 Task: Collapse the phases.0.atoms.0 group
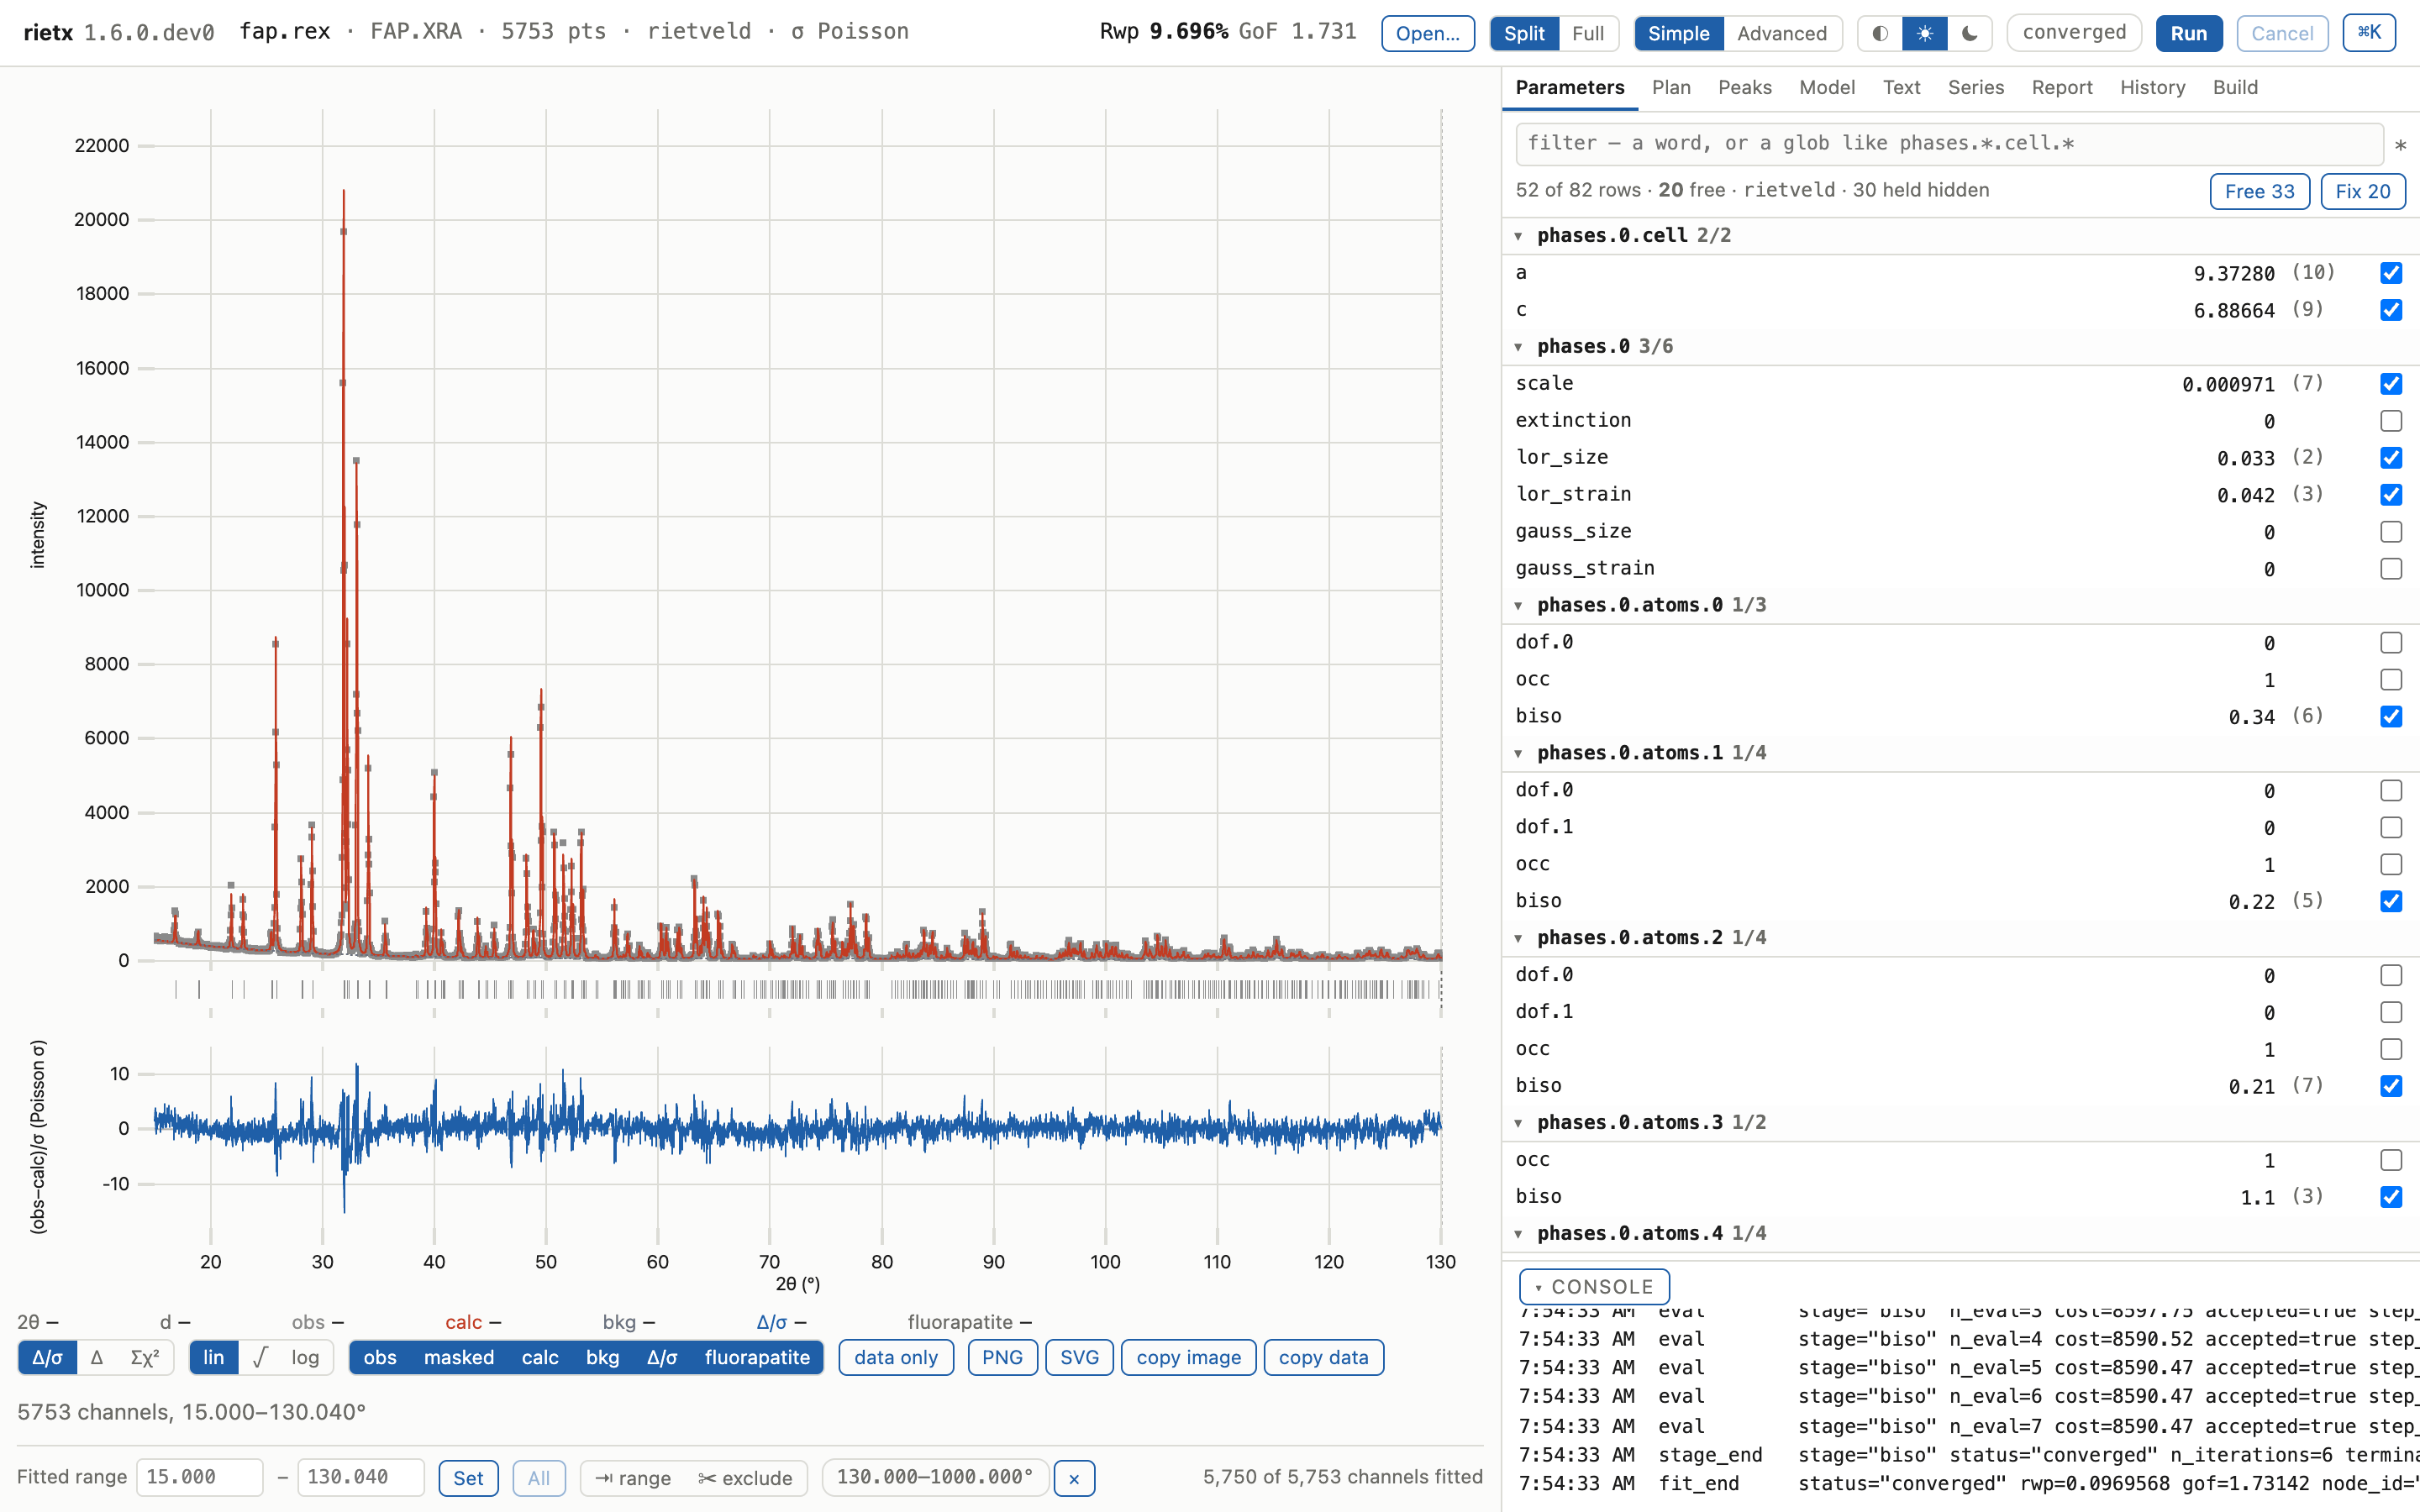click(1518, 606)
